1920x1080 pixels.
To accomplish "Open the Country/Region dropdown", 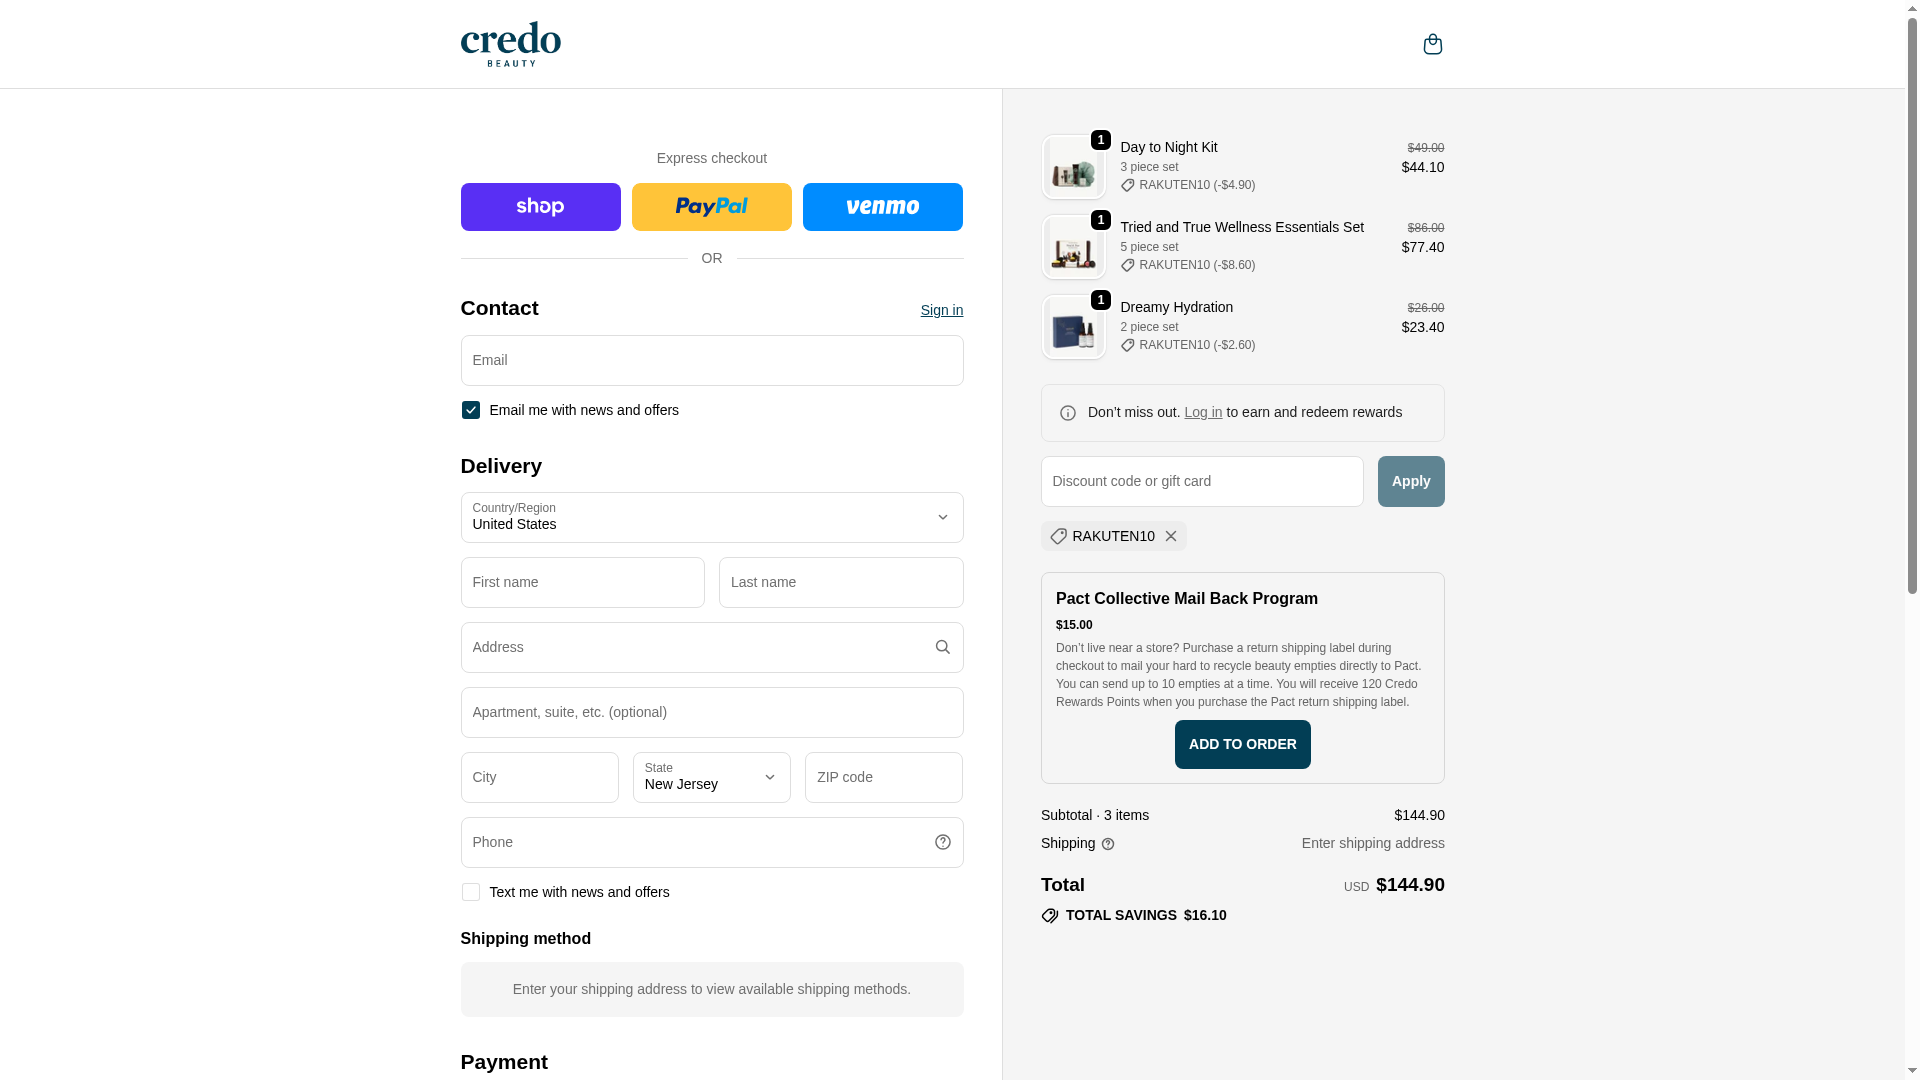I will [x=711, y=517].
